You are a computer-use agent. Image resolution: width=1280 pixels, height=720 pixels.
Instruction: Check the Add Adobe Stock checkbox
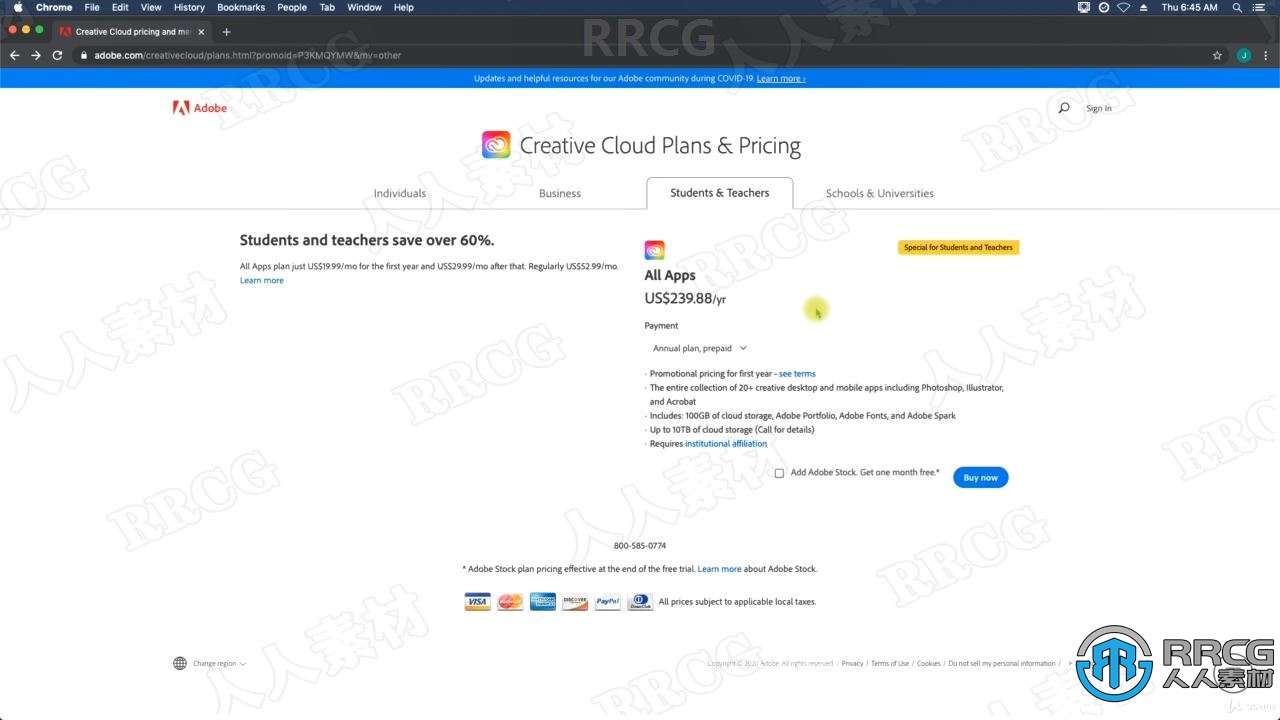779,473
